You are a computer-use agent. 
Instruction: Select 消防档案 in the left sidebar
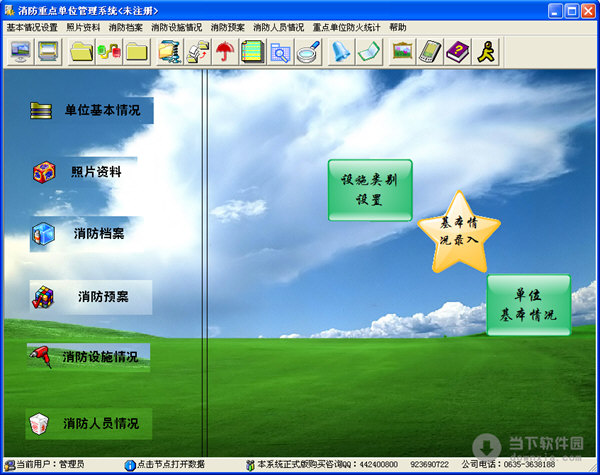pyautogui.click(x=86, y=233)
